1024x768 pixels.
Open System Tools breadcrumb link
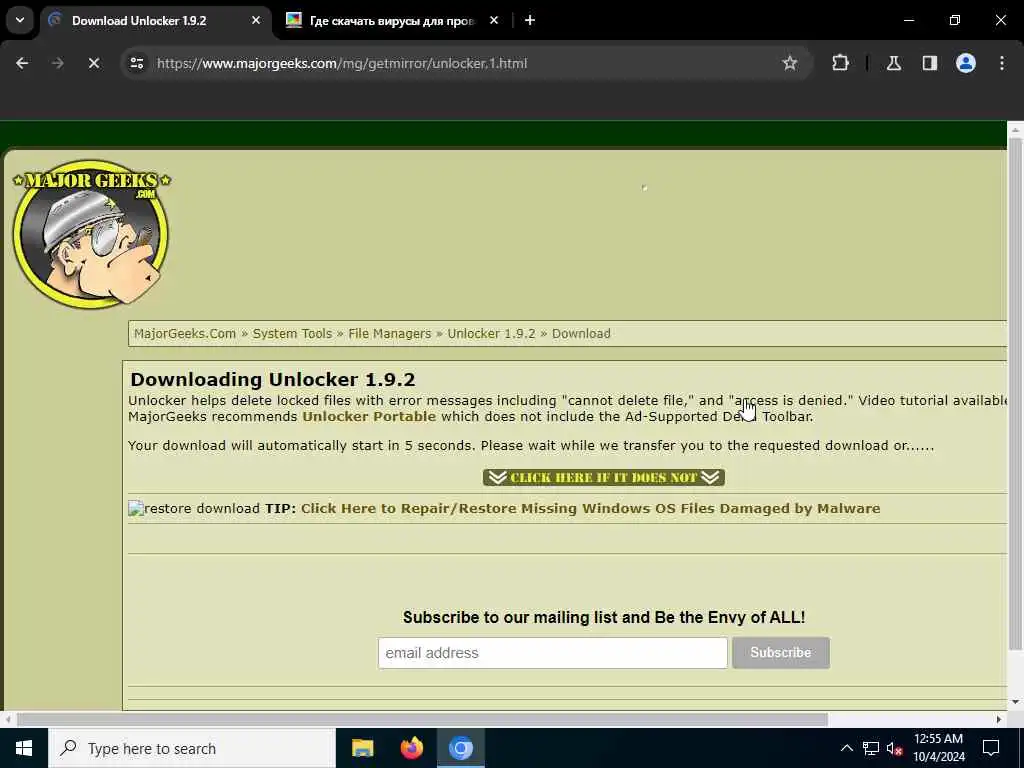pyautogui.click(x=292, y=334)
